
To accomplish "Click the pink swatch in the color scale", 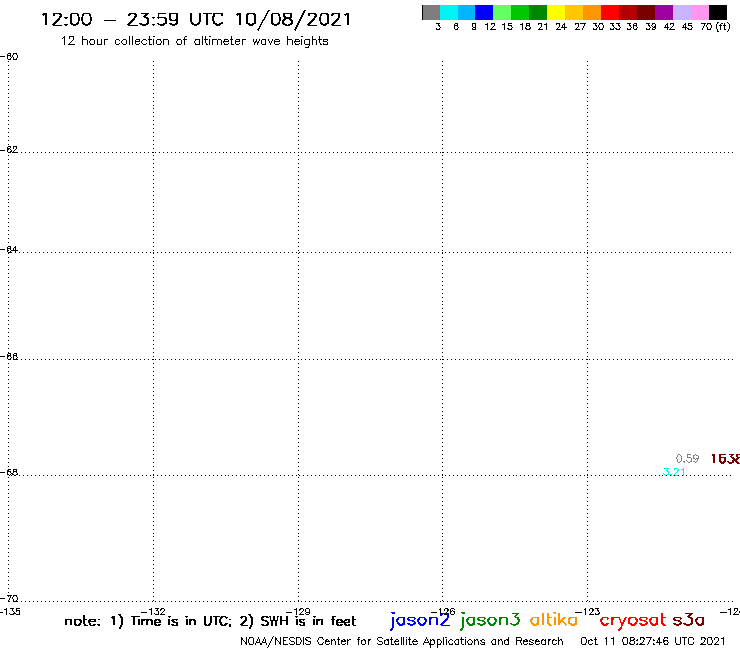I will tap(699, 12).
